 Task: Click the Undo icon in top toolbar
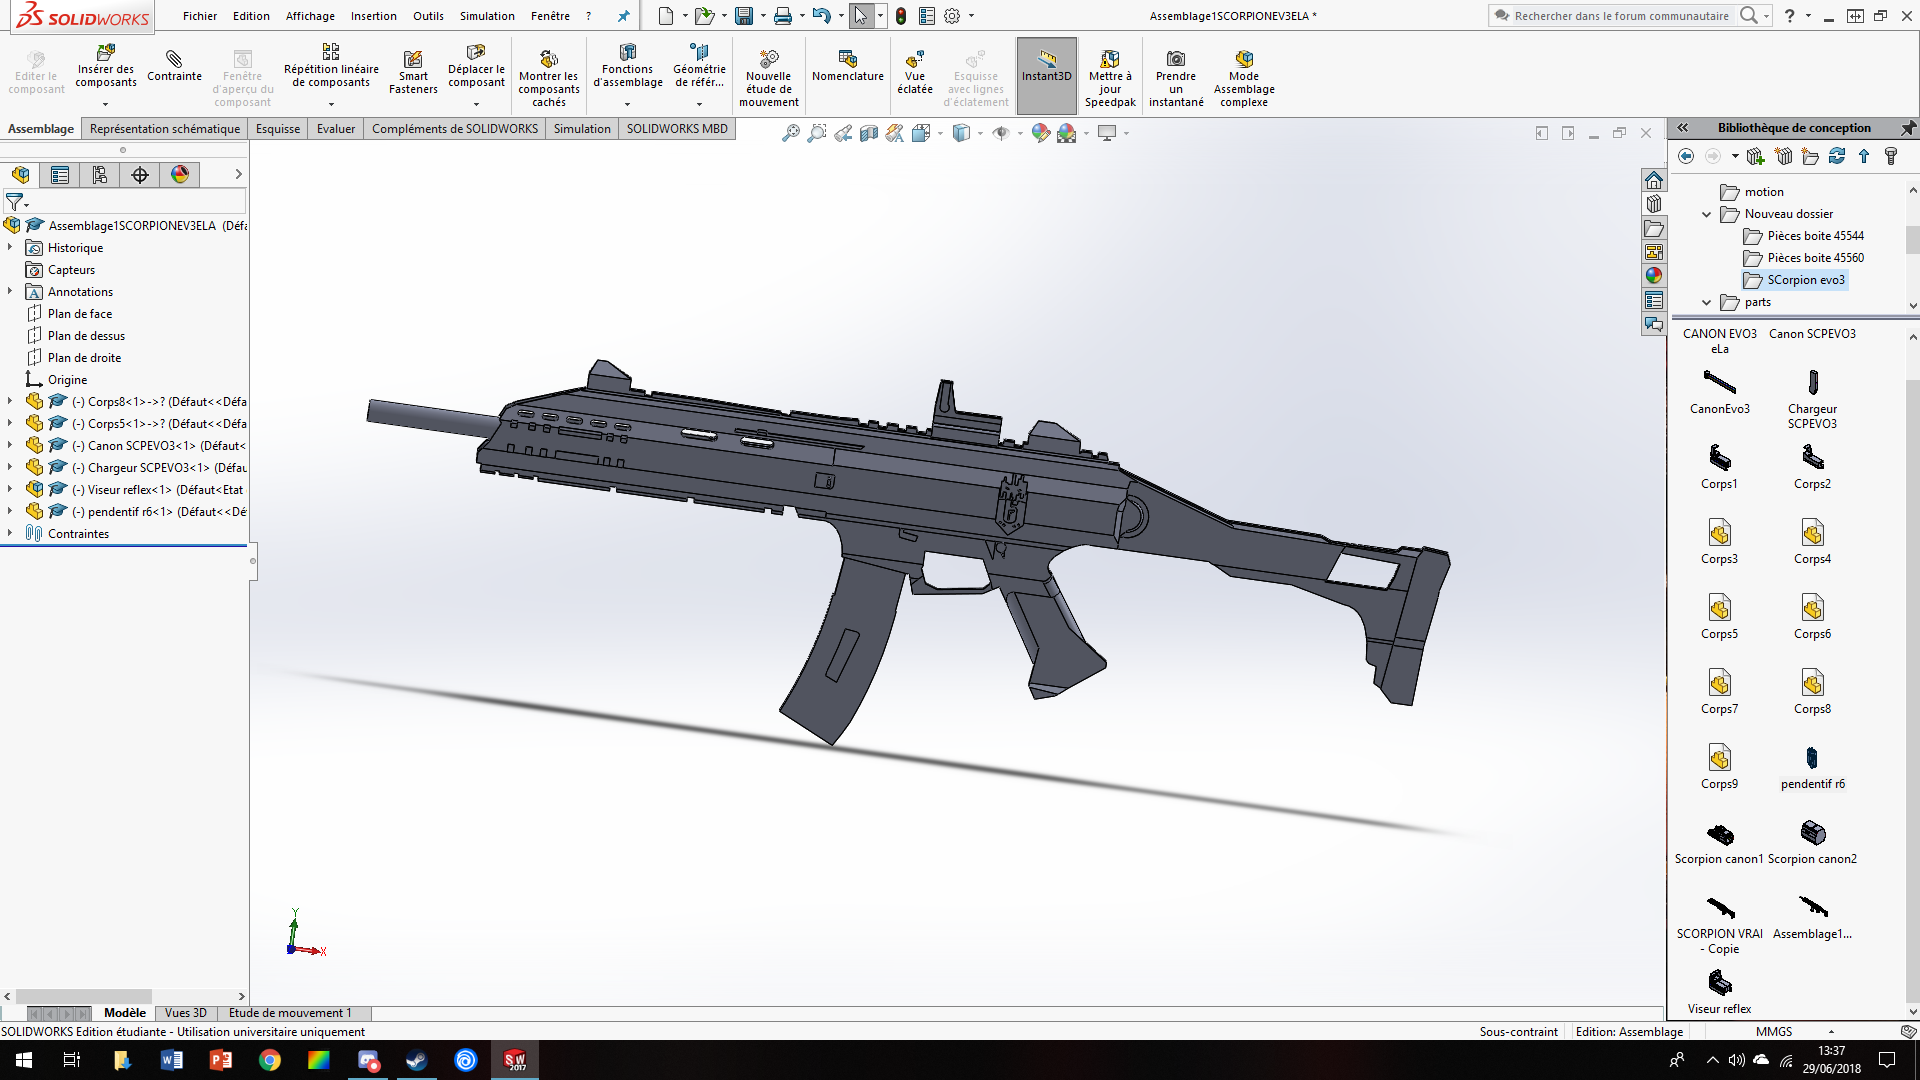point(821,16)
